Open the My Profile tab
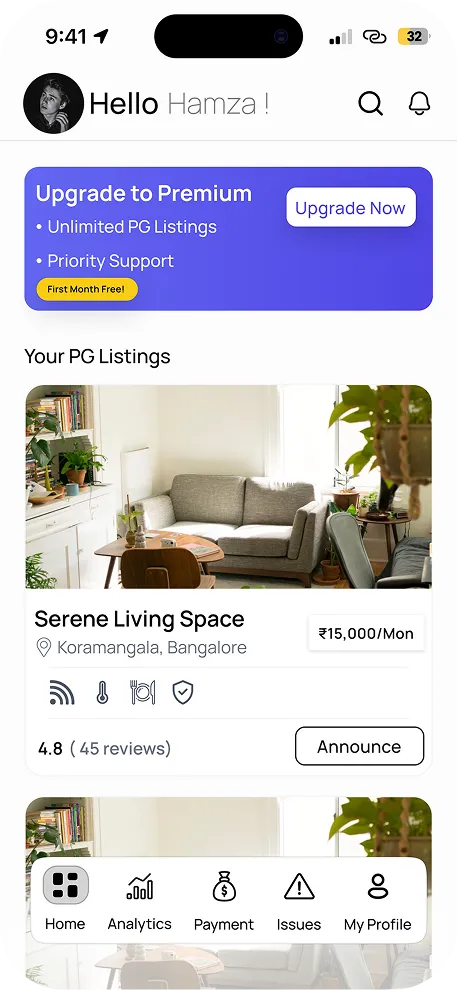Image resolution: width=458 pixels, height=990 pixels. tap(378, 901)
